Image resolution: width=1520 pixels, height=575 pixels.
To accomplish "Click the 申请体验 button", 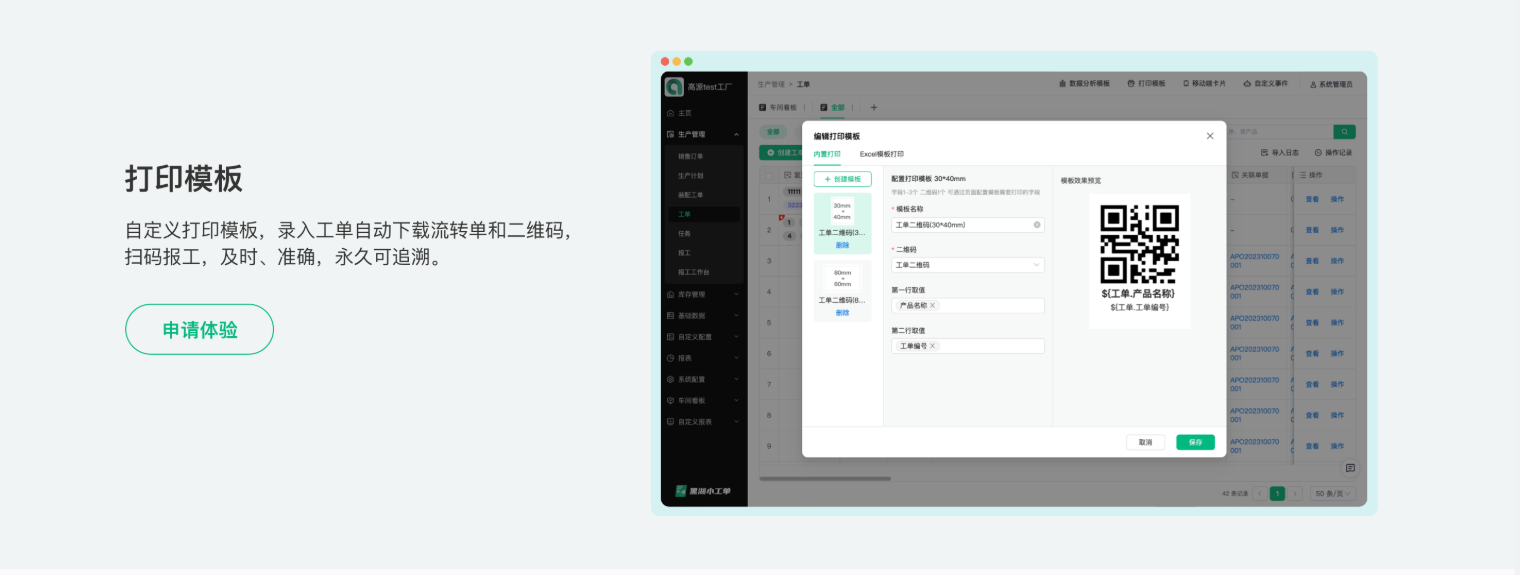I will pos(199,329).
